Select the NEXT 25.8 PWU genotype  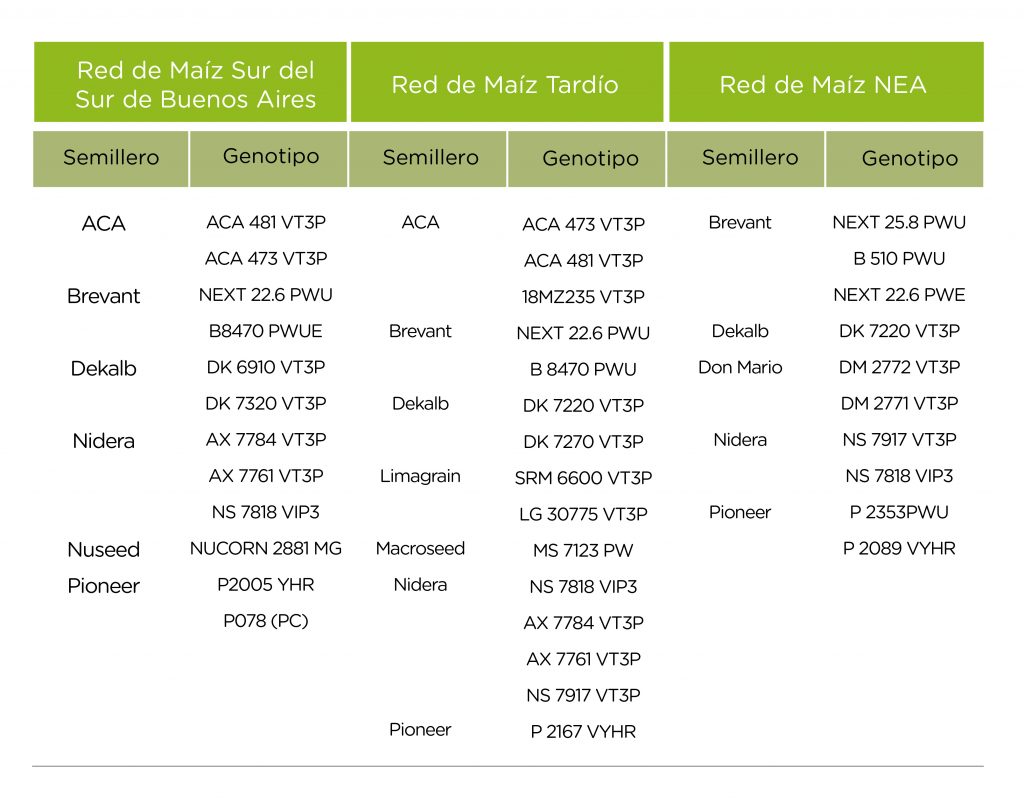point(899,222)
